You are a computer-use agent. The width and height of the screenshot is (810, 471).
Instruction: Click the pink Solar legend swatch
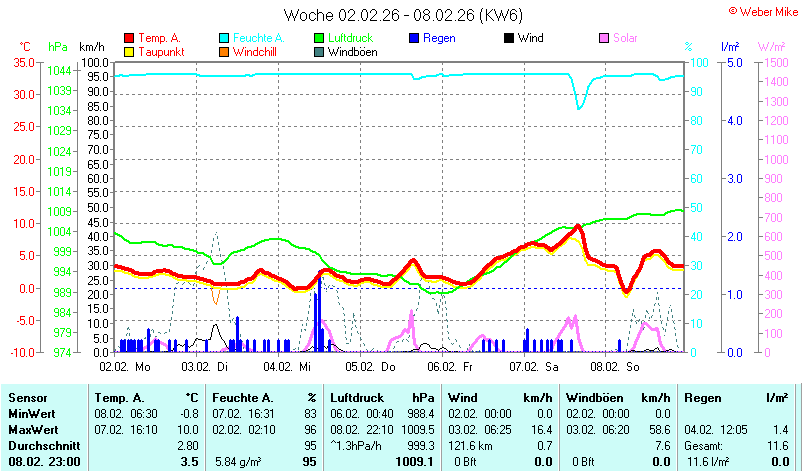tap(604, 38)
